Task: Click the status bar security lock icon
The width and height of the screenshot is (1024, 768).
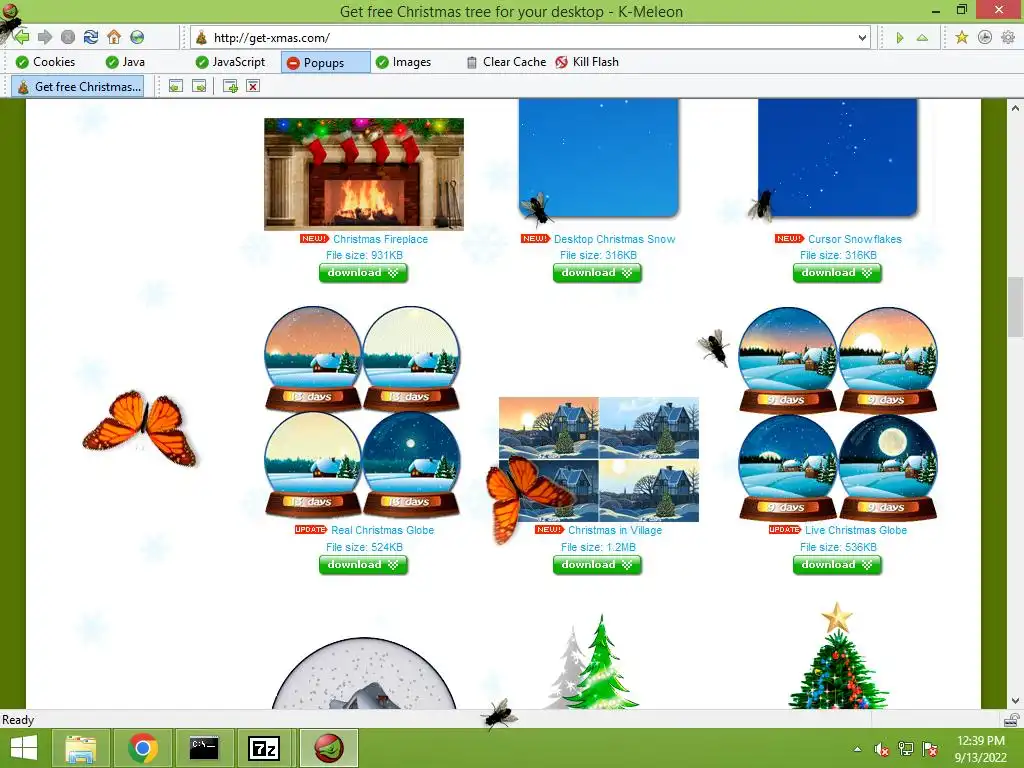Action: [x=1011, y=720]
